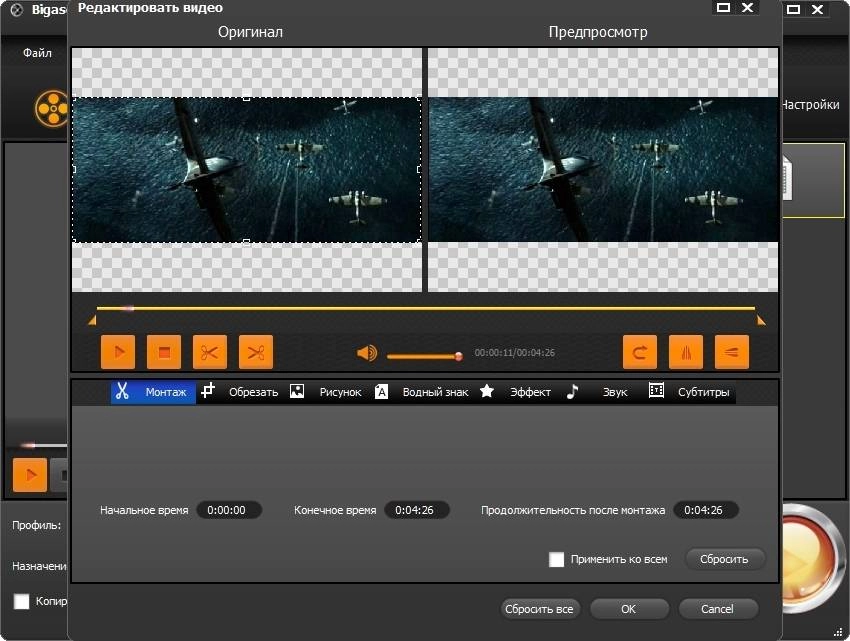The image size is (850, 641).
Task: Click the rotate video button
Action: (x=640, y=352)
